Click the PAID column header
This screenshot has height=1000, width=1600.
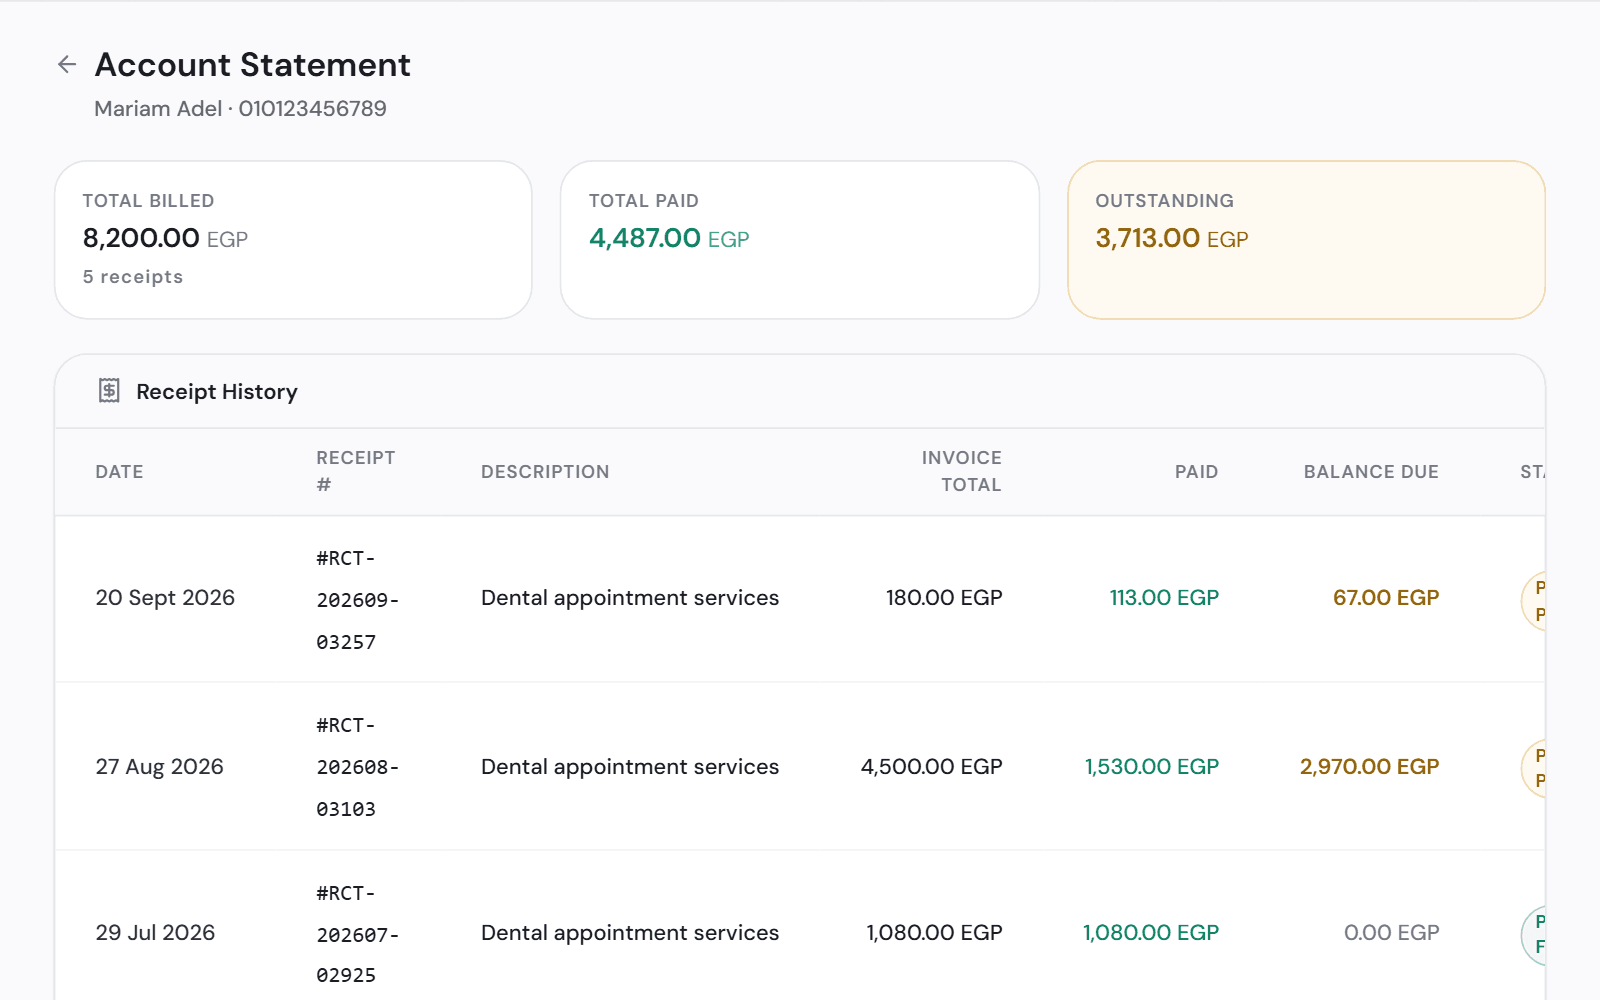[1196, 472]
